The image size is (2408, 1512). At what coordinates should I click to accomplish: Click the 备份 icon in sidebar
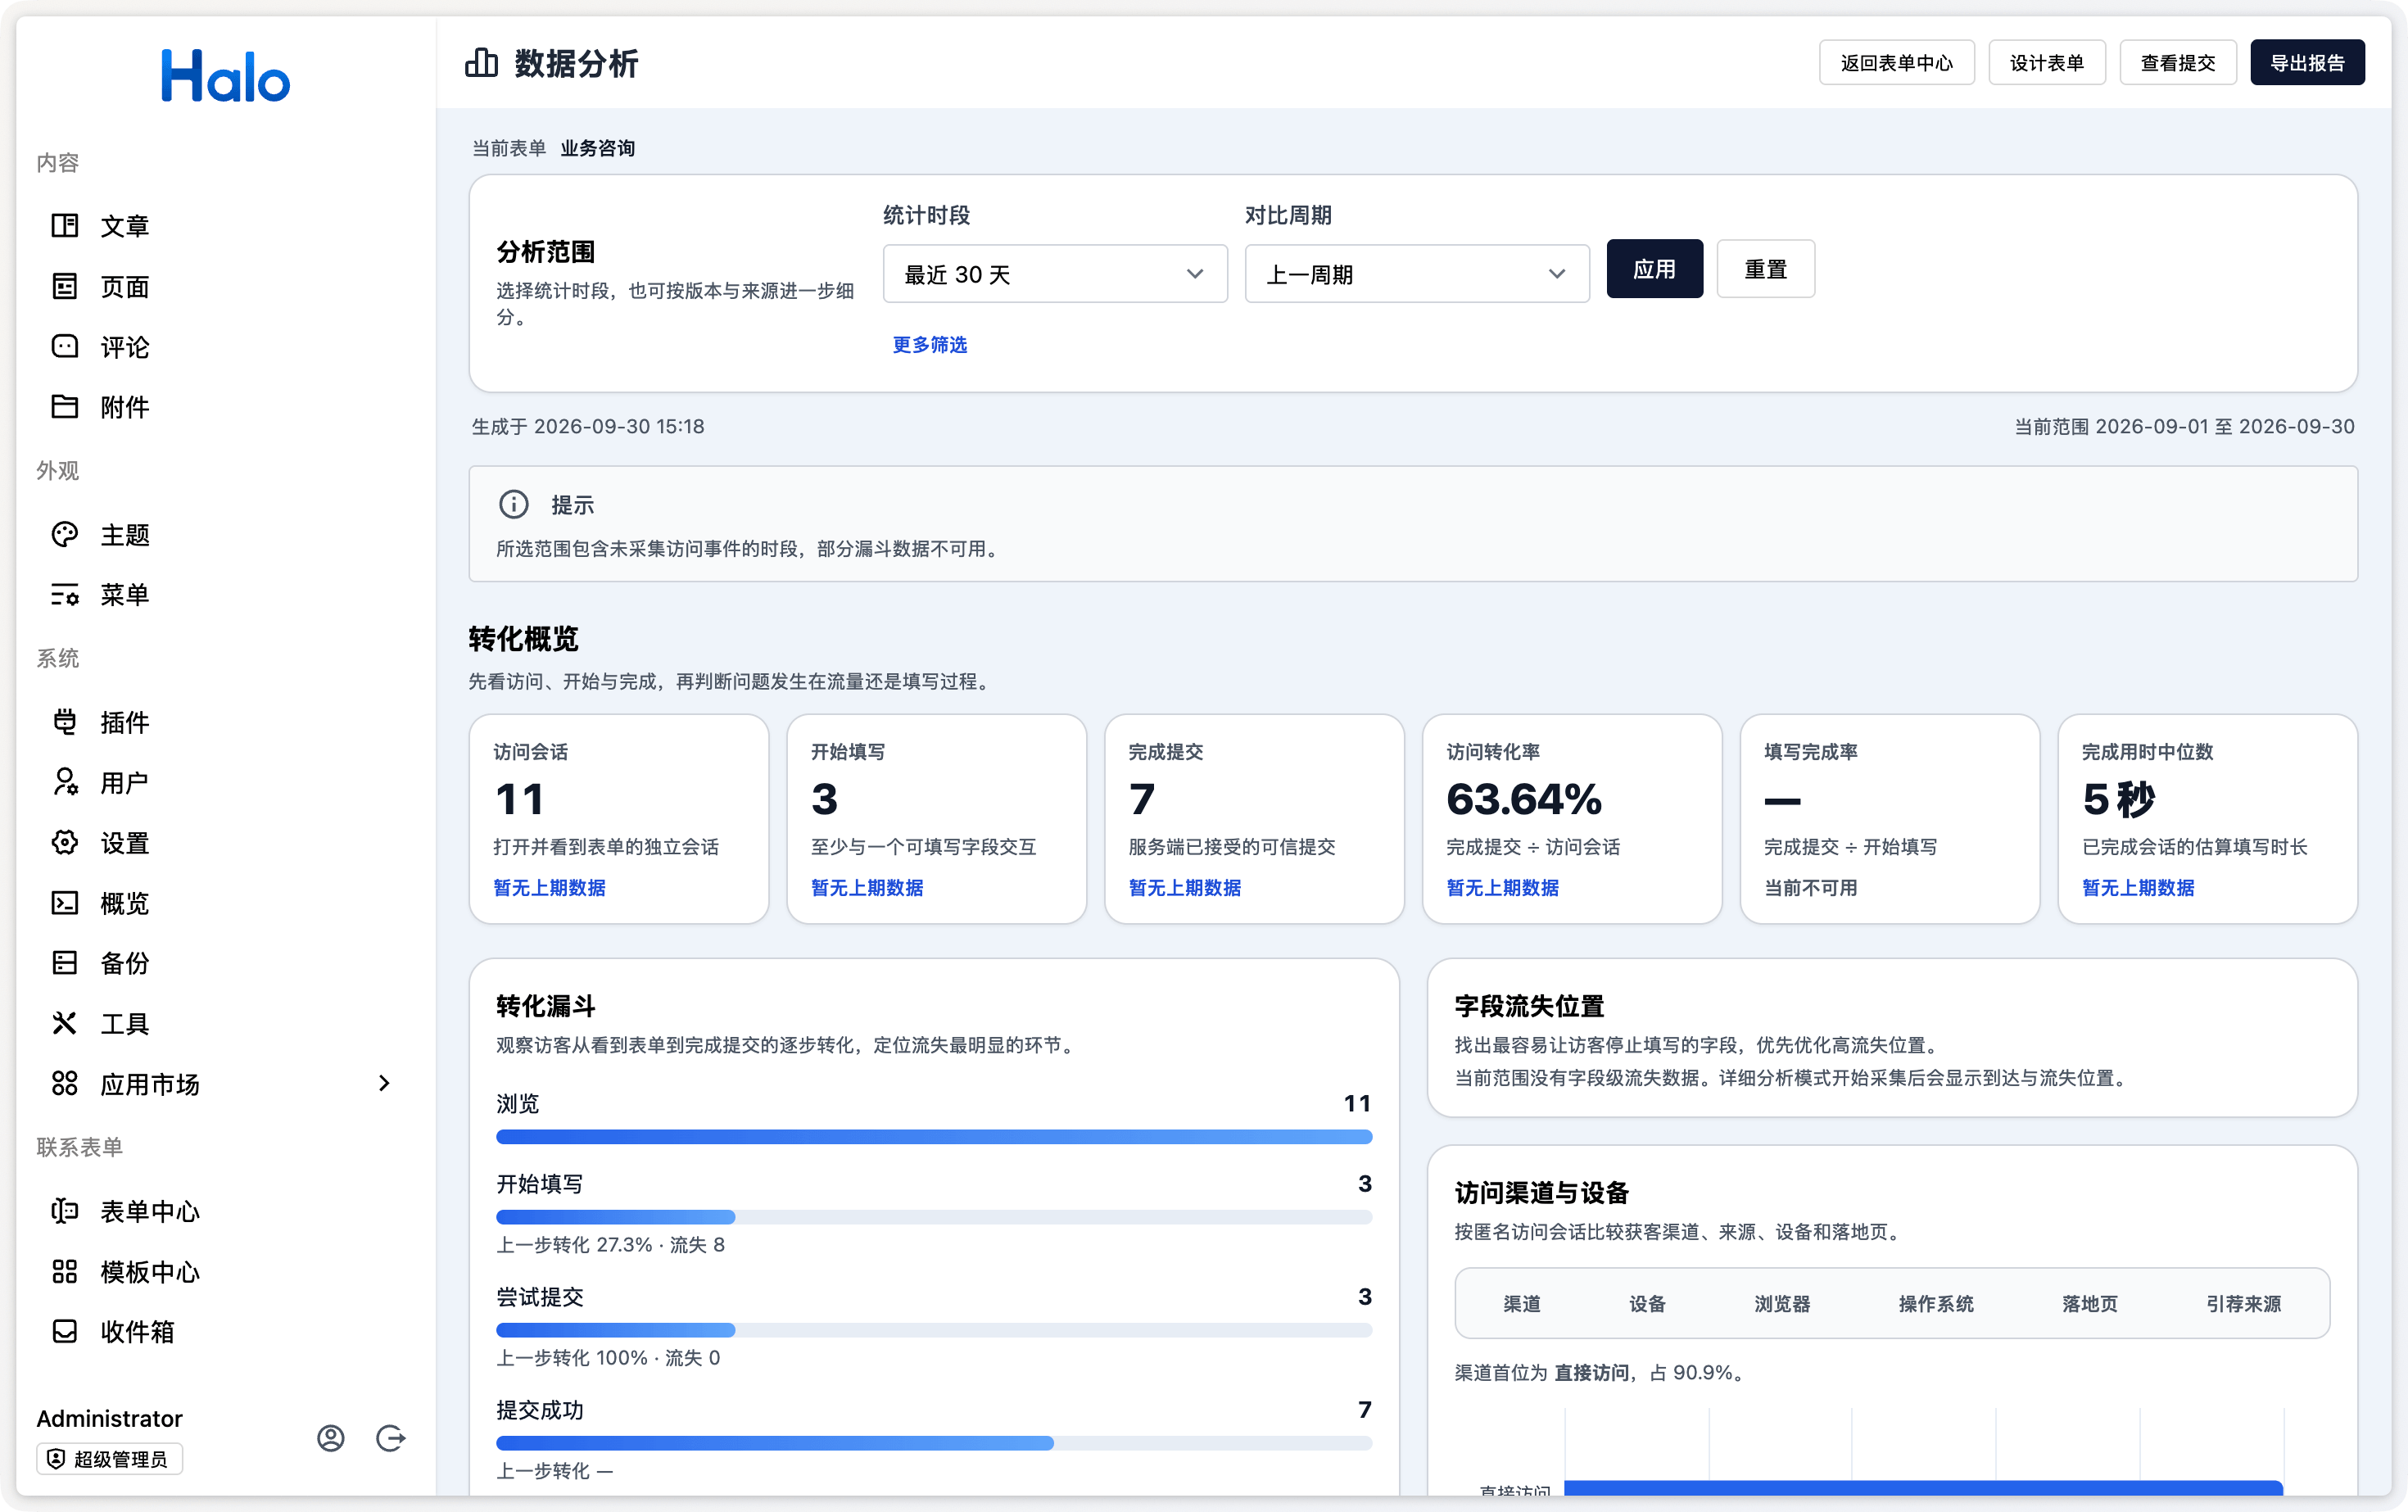click(65, 963)
